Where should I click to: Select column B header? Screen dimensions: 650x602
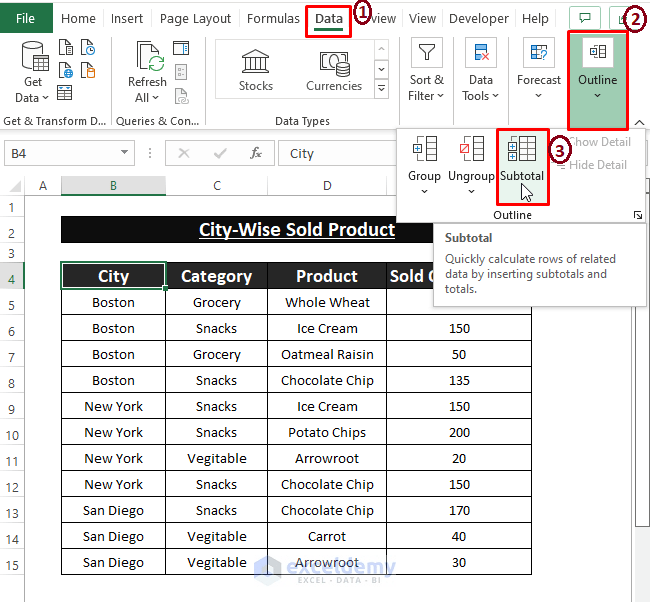pyautogui.click(x=114, y=185)
